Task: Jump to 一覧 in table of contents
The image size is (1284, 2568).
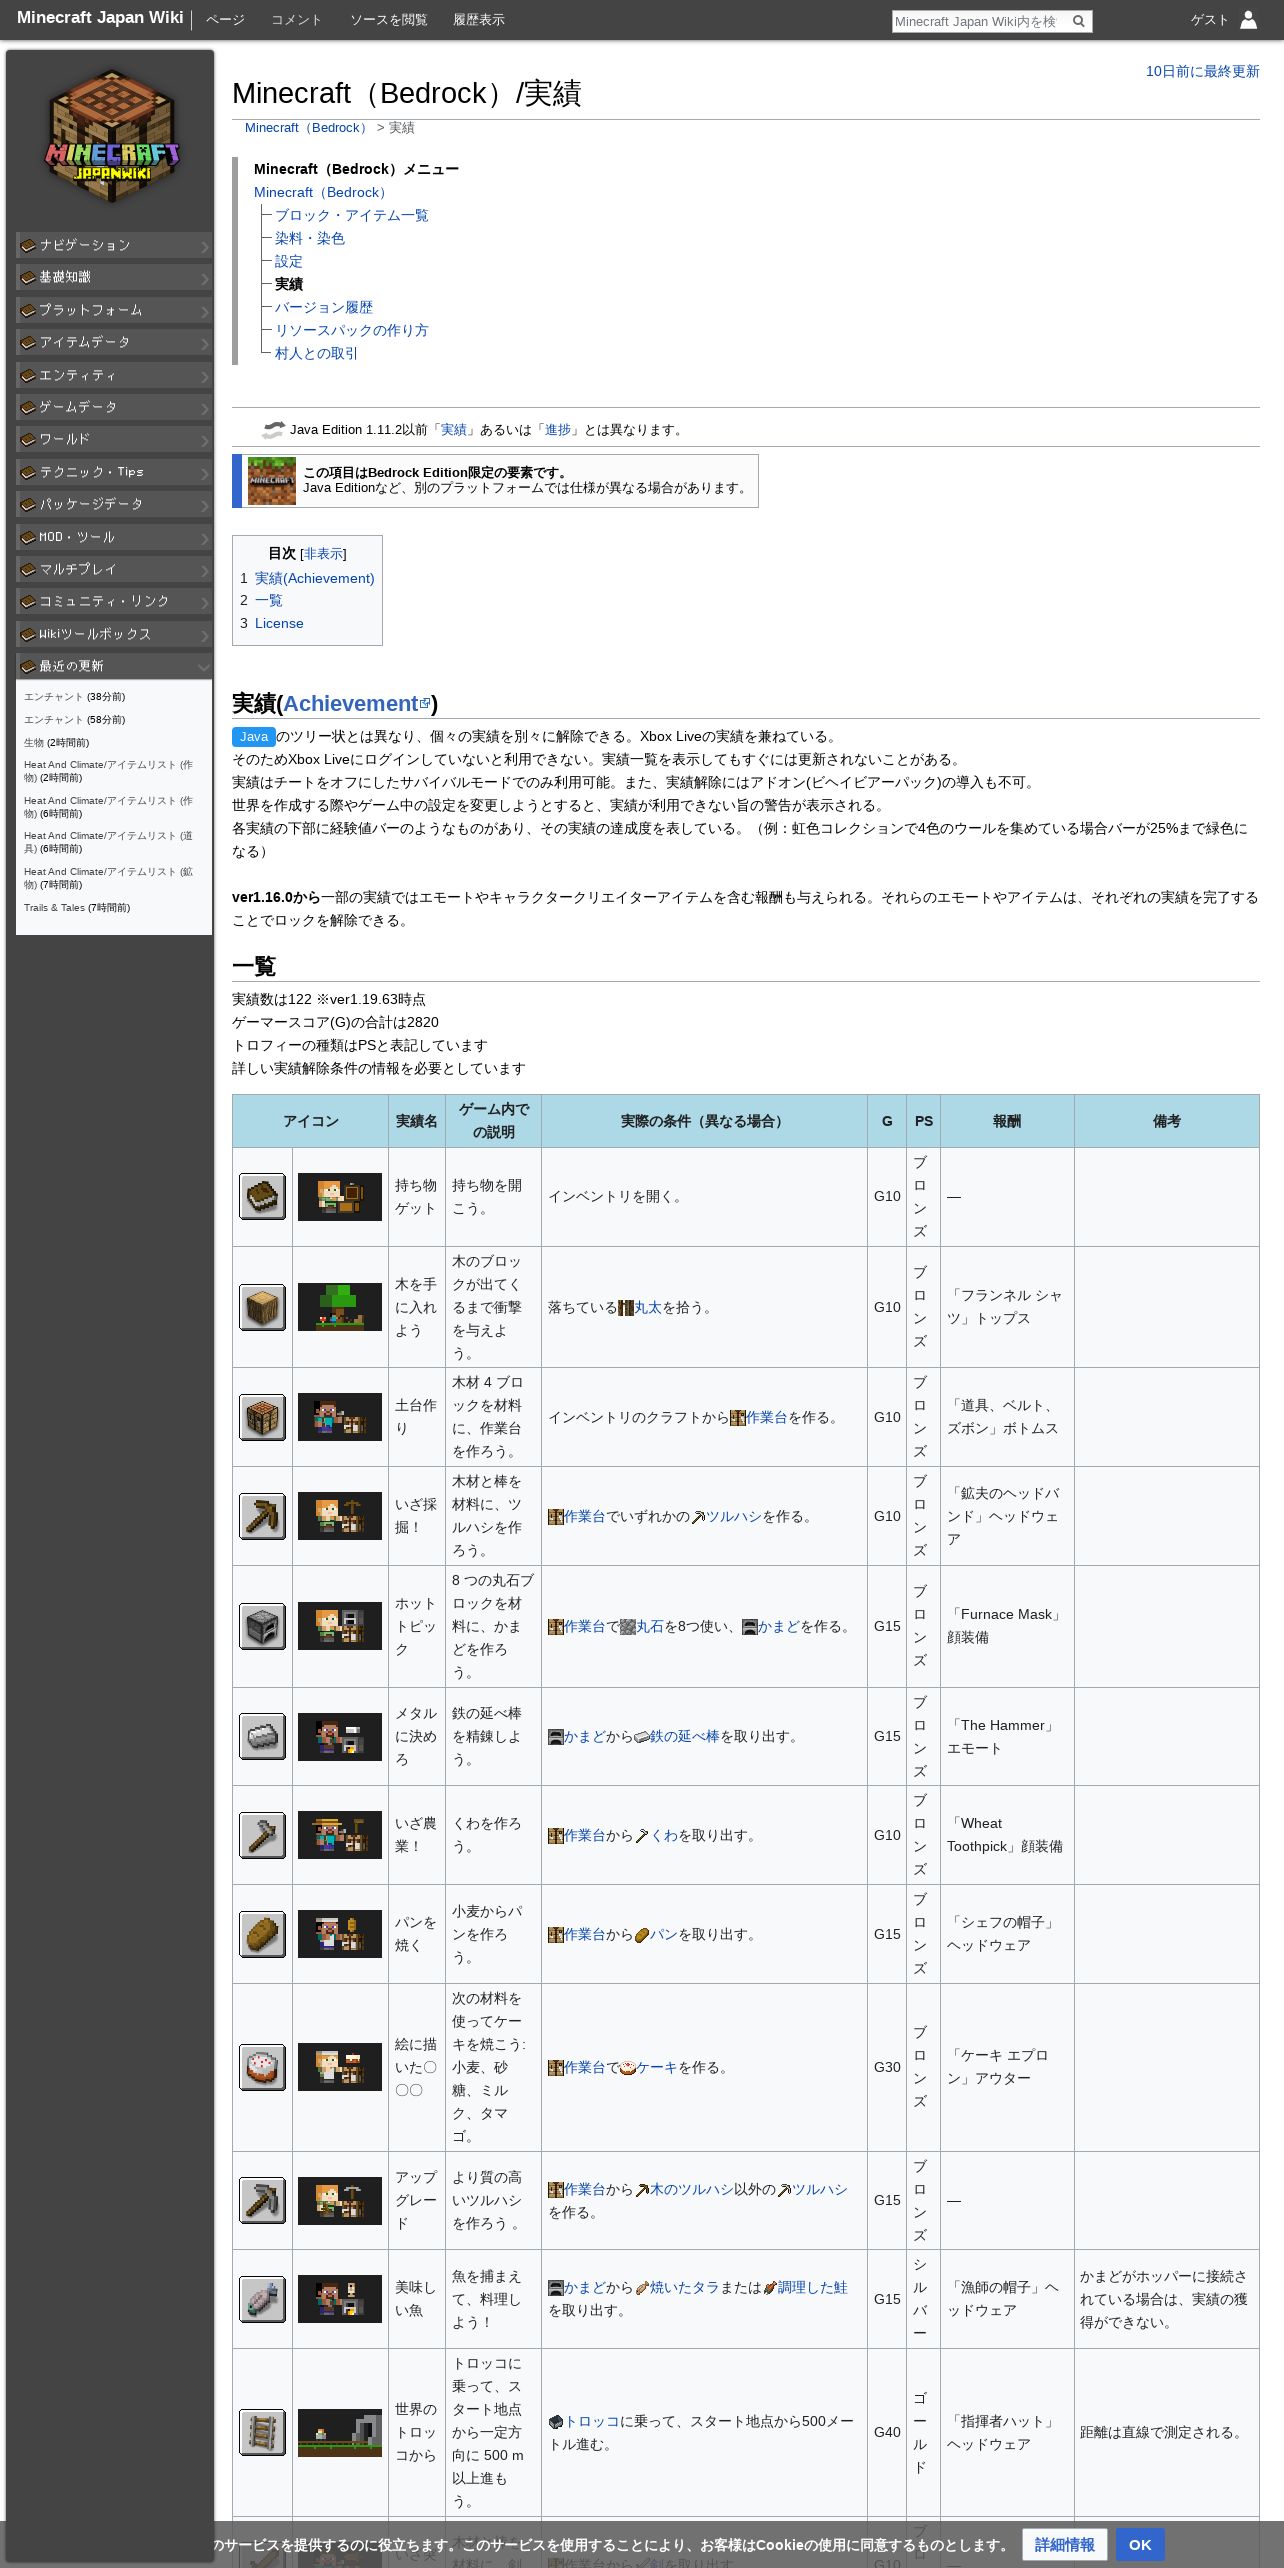Action: pos(269,600)
